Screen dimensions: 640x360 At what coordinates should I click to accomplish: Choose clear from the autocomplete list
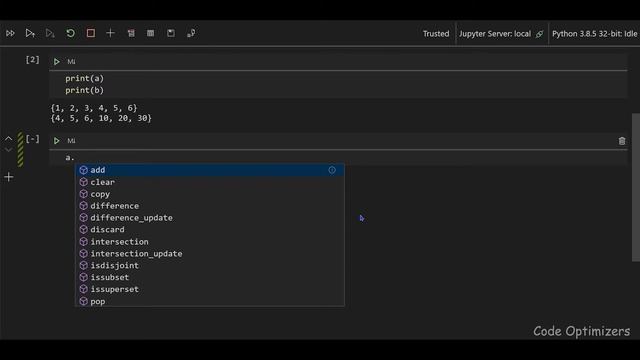tap(210, 182)
